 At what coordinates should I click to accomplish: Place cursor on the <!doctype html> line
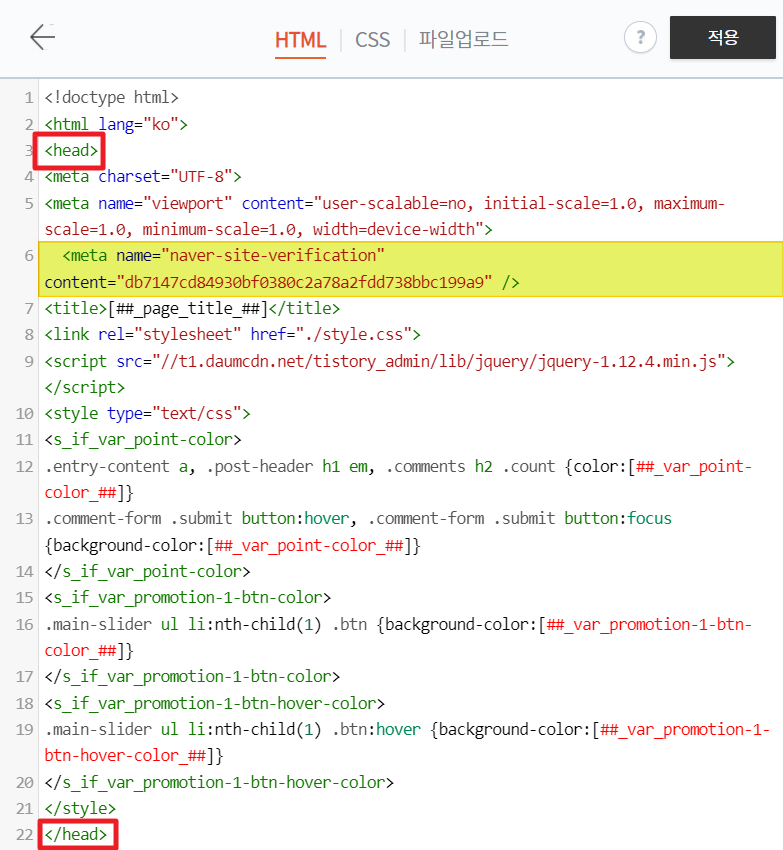click(112, 98)
